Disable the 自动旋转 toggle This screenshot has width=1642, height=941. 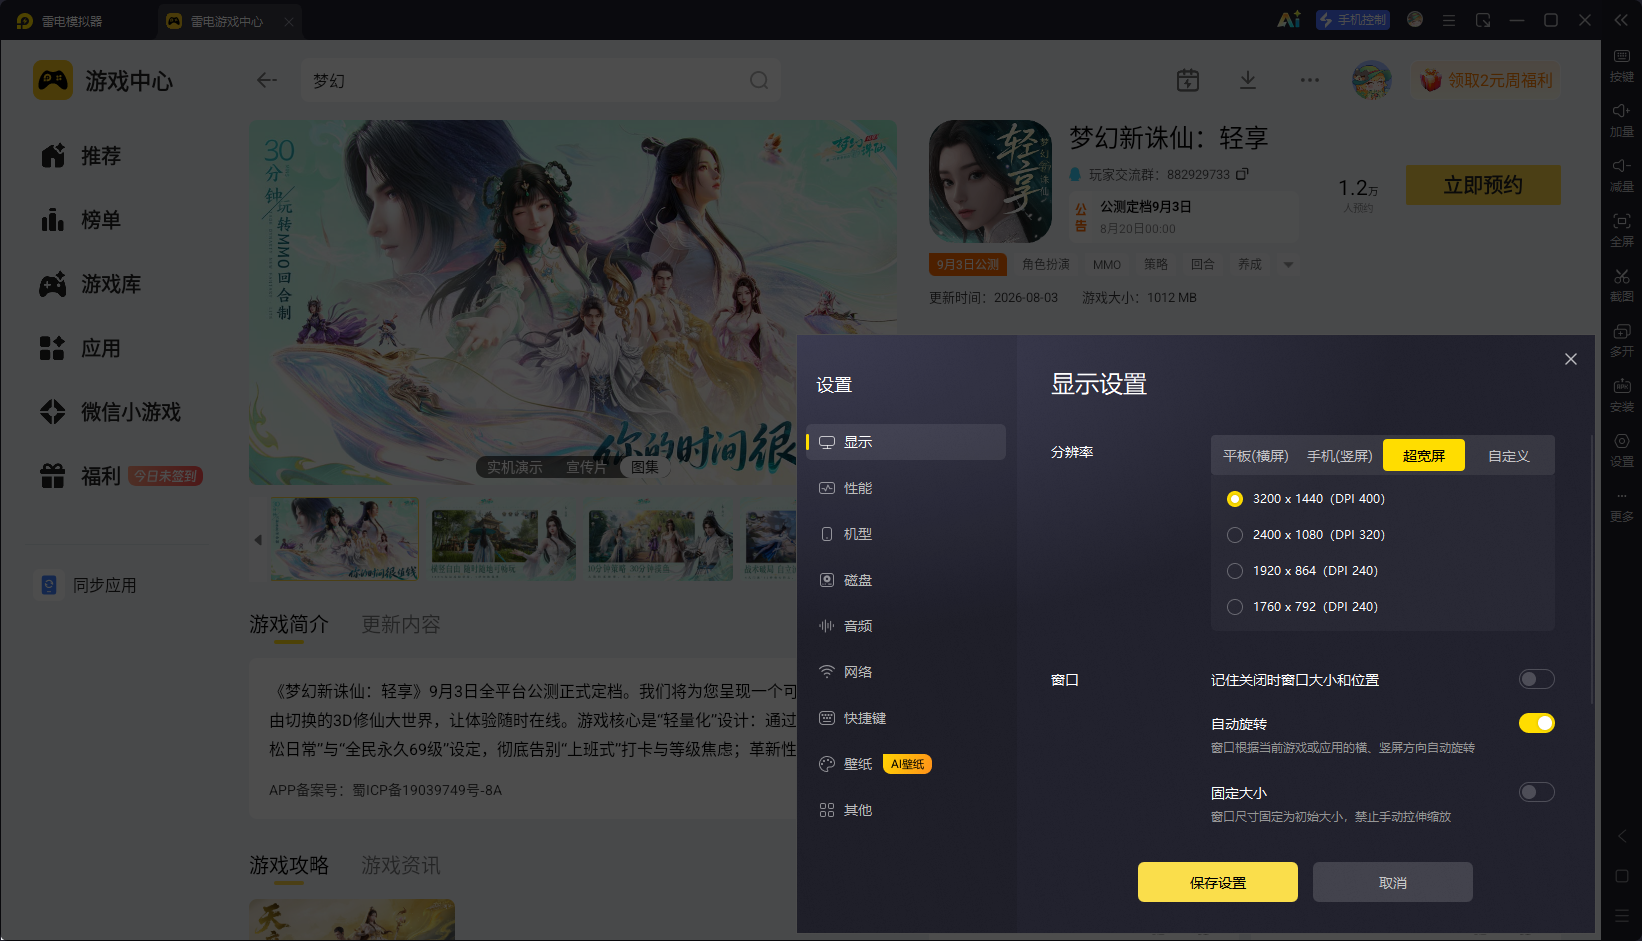(x=1537, y=723)
